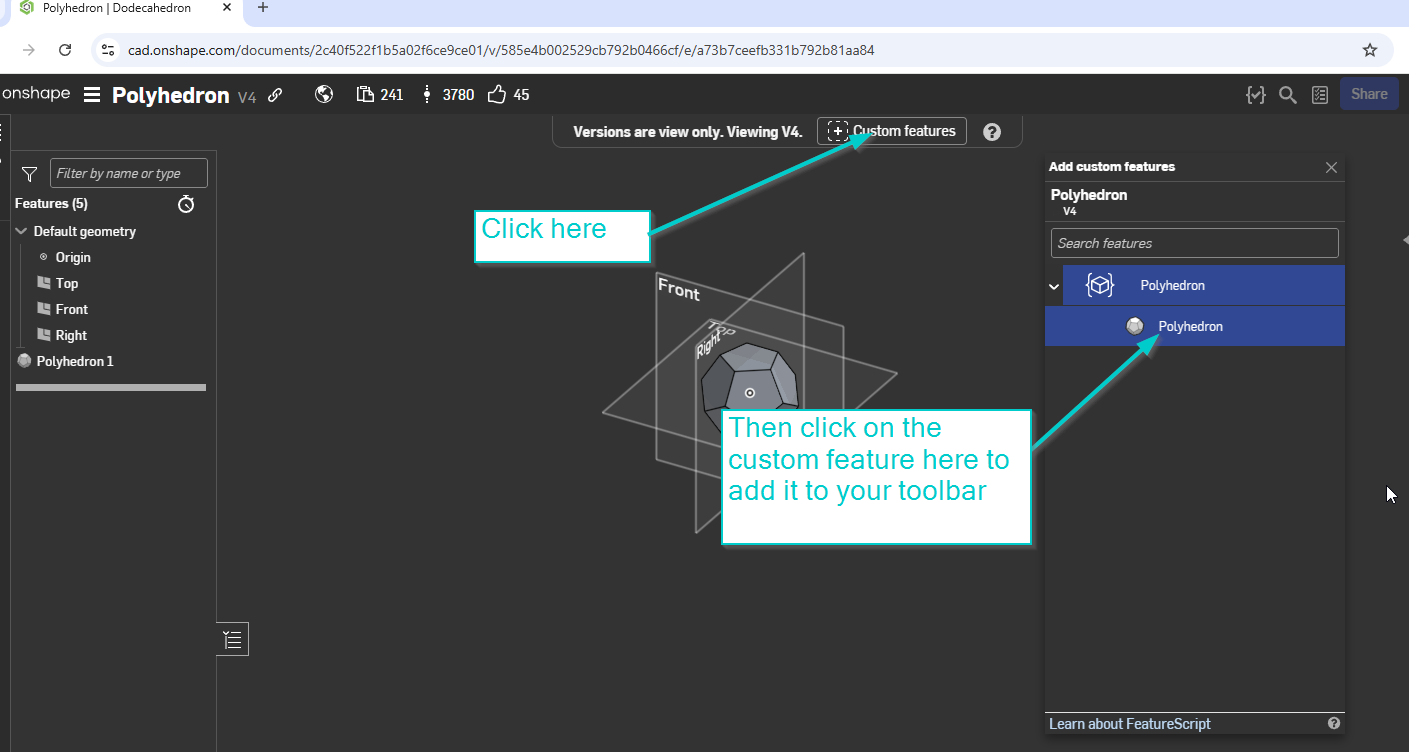Open help icon beside Learn about FeatureScript
This screenshot has width=1409, height=752.
click(x=1333, y=723)
